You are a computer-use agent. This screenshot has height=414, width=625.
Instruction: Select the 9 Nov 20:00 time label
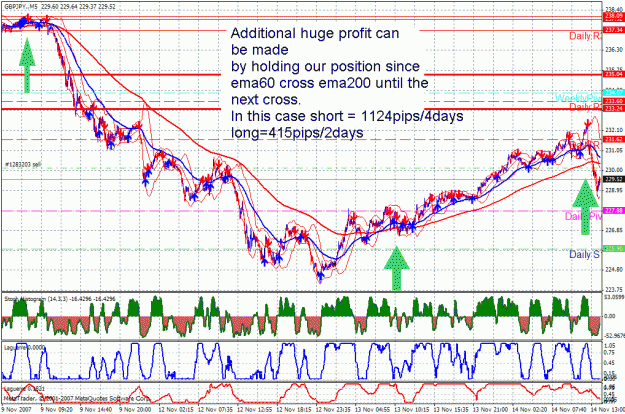[135, 410]
